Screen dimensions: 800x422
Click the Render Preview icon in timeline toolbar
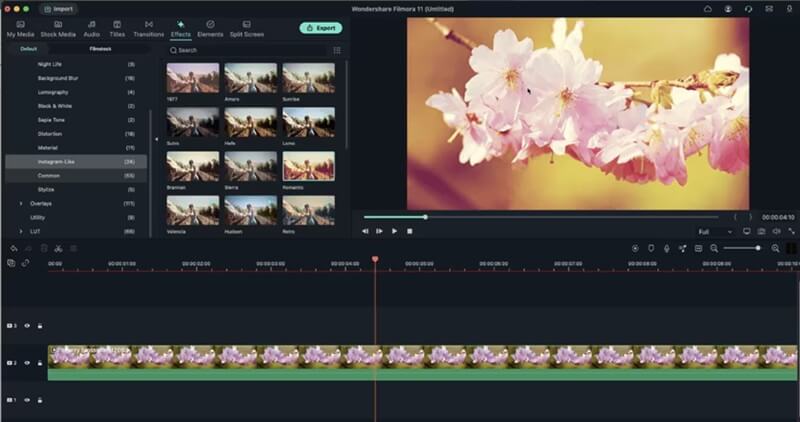635,248
